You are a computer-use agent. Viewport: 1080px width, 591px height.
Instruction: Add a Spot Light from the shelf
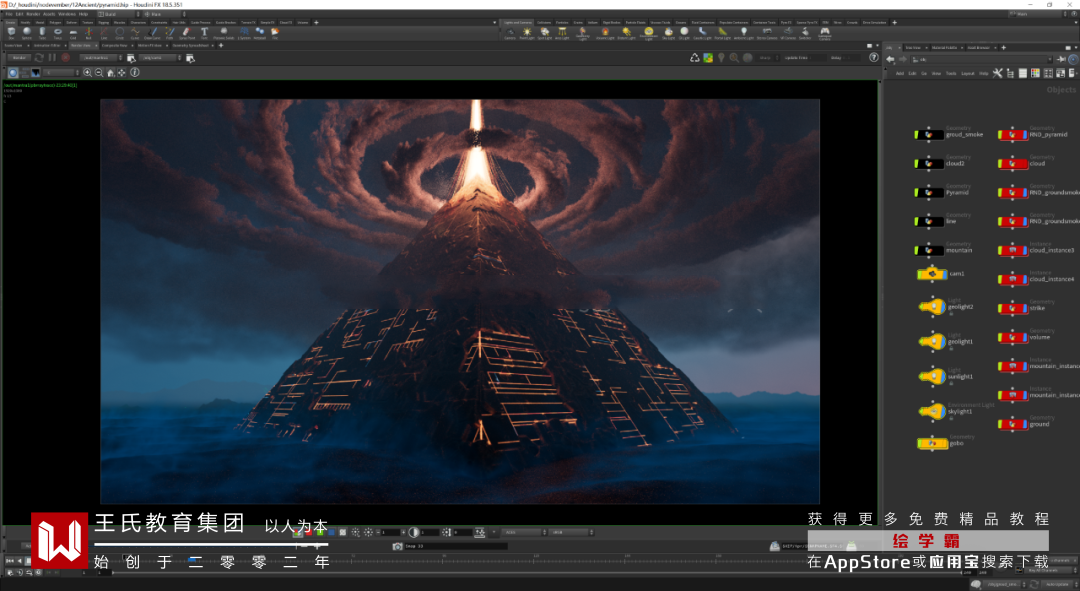544,33
